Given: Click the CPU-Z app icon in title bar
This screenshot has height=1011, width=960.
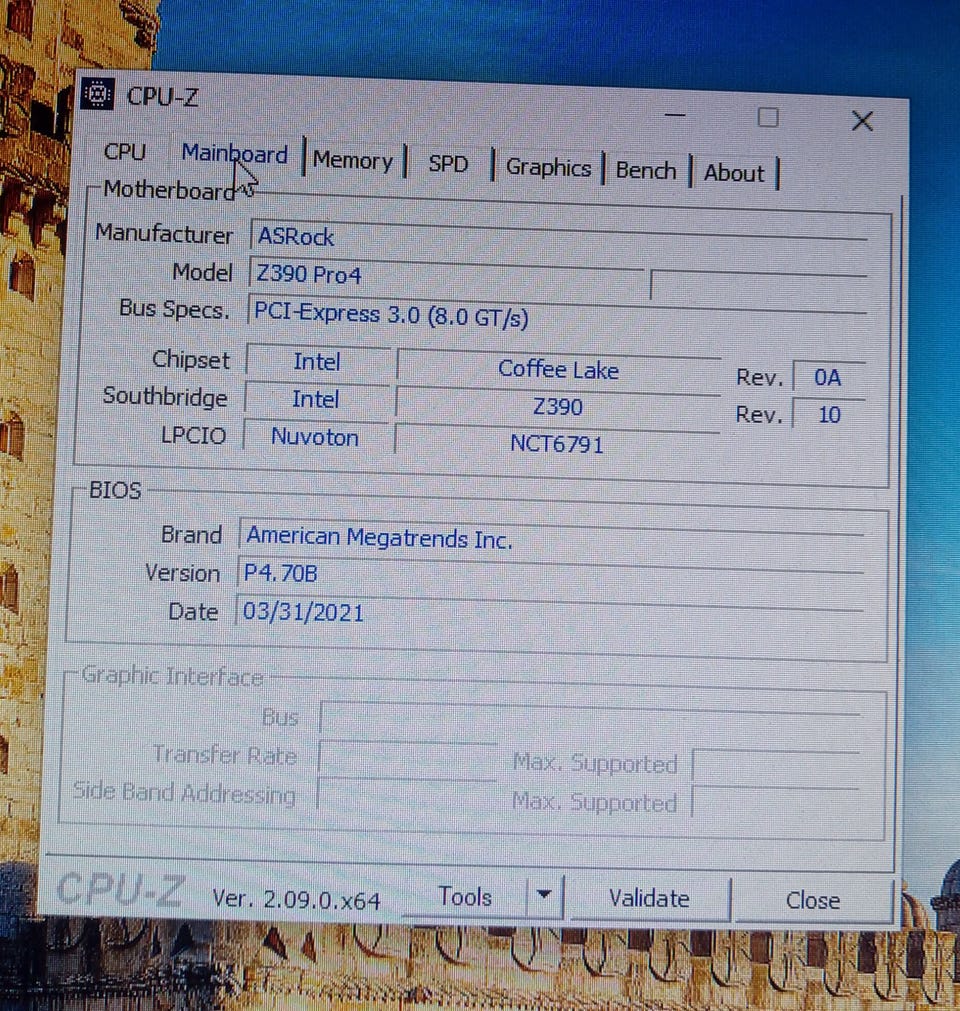Looking at the screenshot, I should (97, 94).
